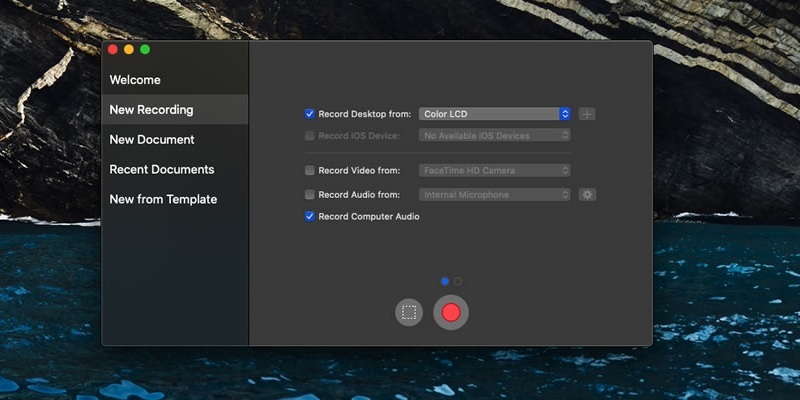
Task: Open New Document in the sidebar
Action: click(174, 139)
